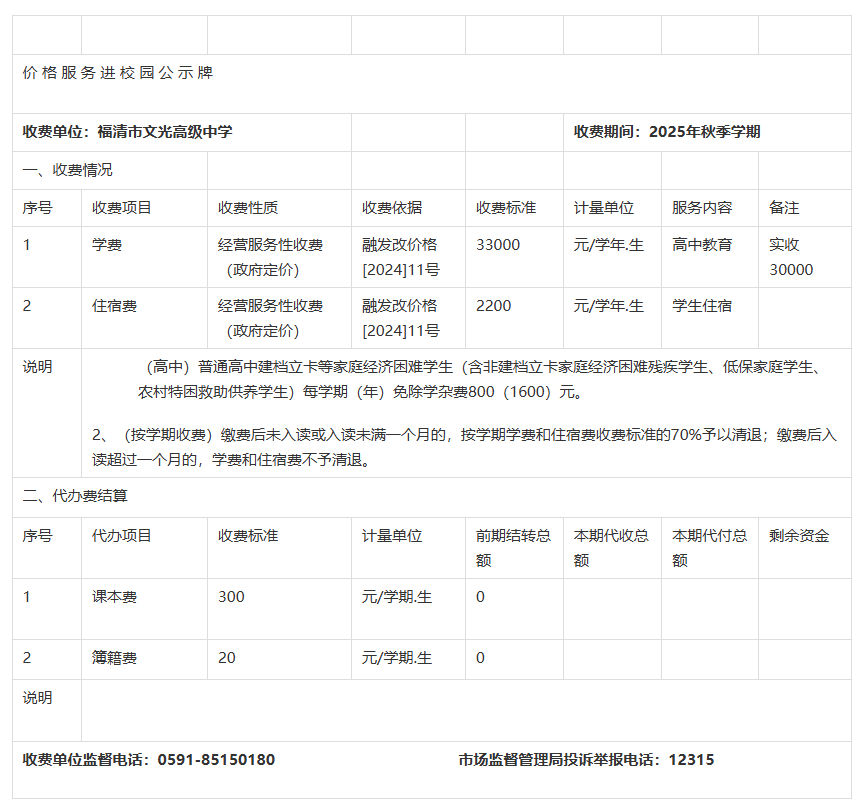Select the 学费 cell
867x811 pixels.
point(107,245)
